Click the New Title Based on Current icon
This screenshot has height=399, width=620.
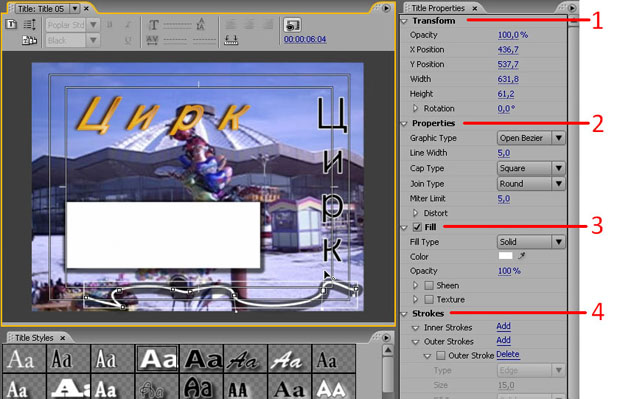pos(11,25)
